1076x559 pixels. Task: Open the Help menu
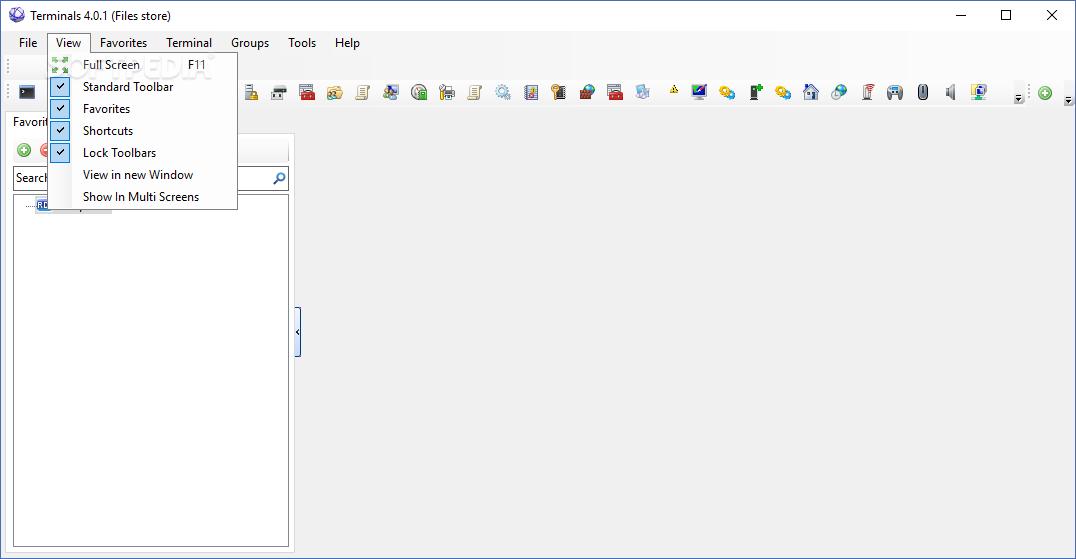click(x=347, y=43)
